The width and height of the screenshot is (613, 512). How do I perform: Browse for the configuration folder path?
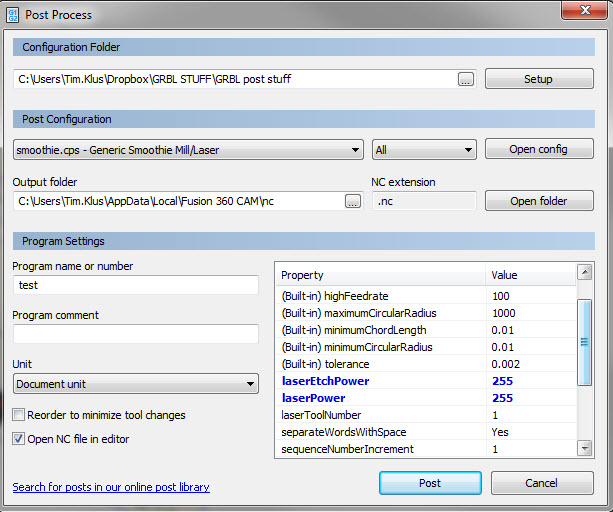coord(466,79)
